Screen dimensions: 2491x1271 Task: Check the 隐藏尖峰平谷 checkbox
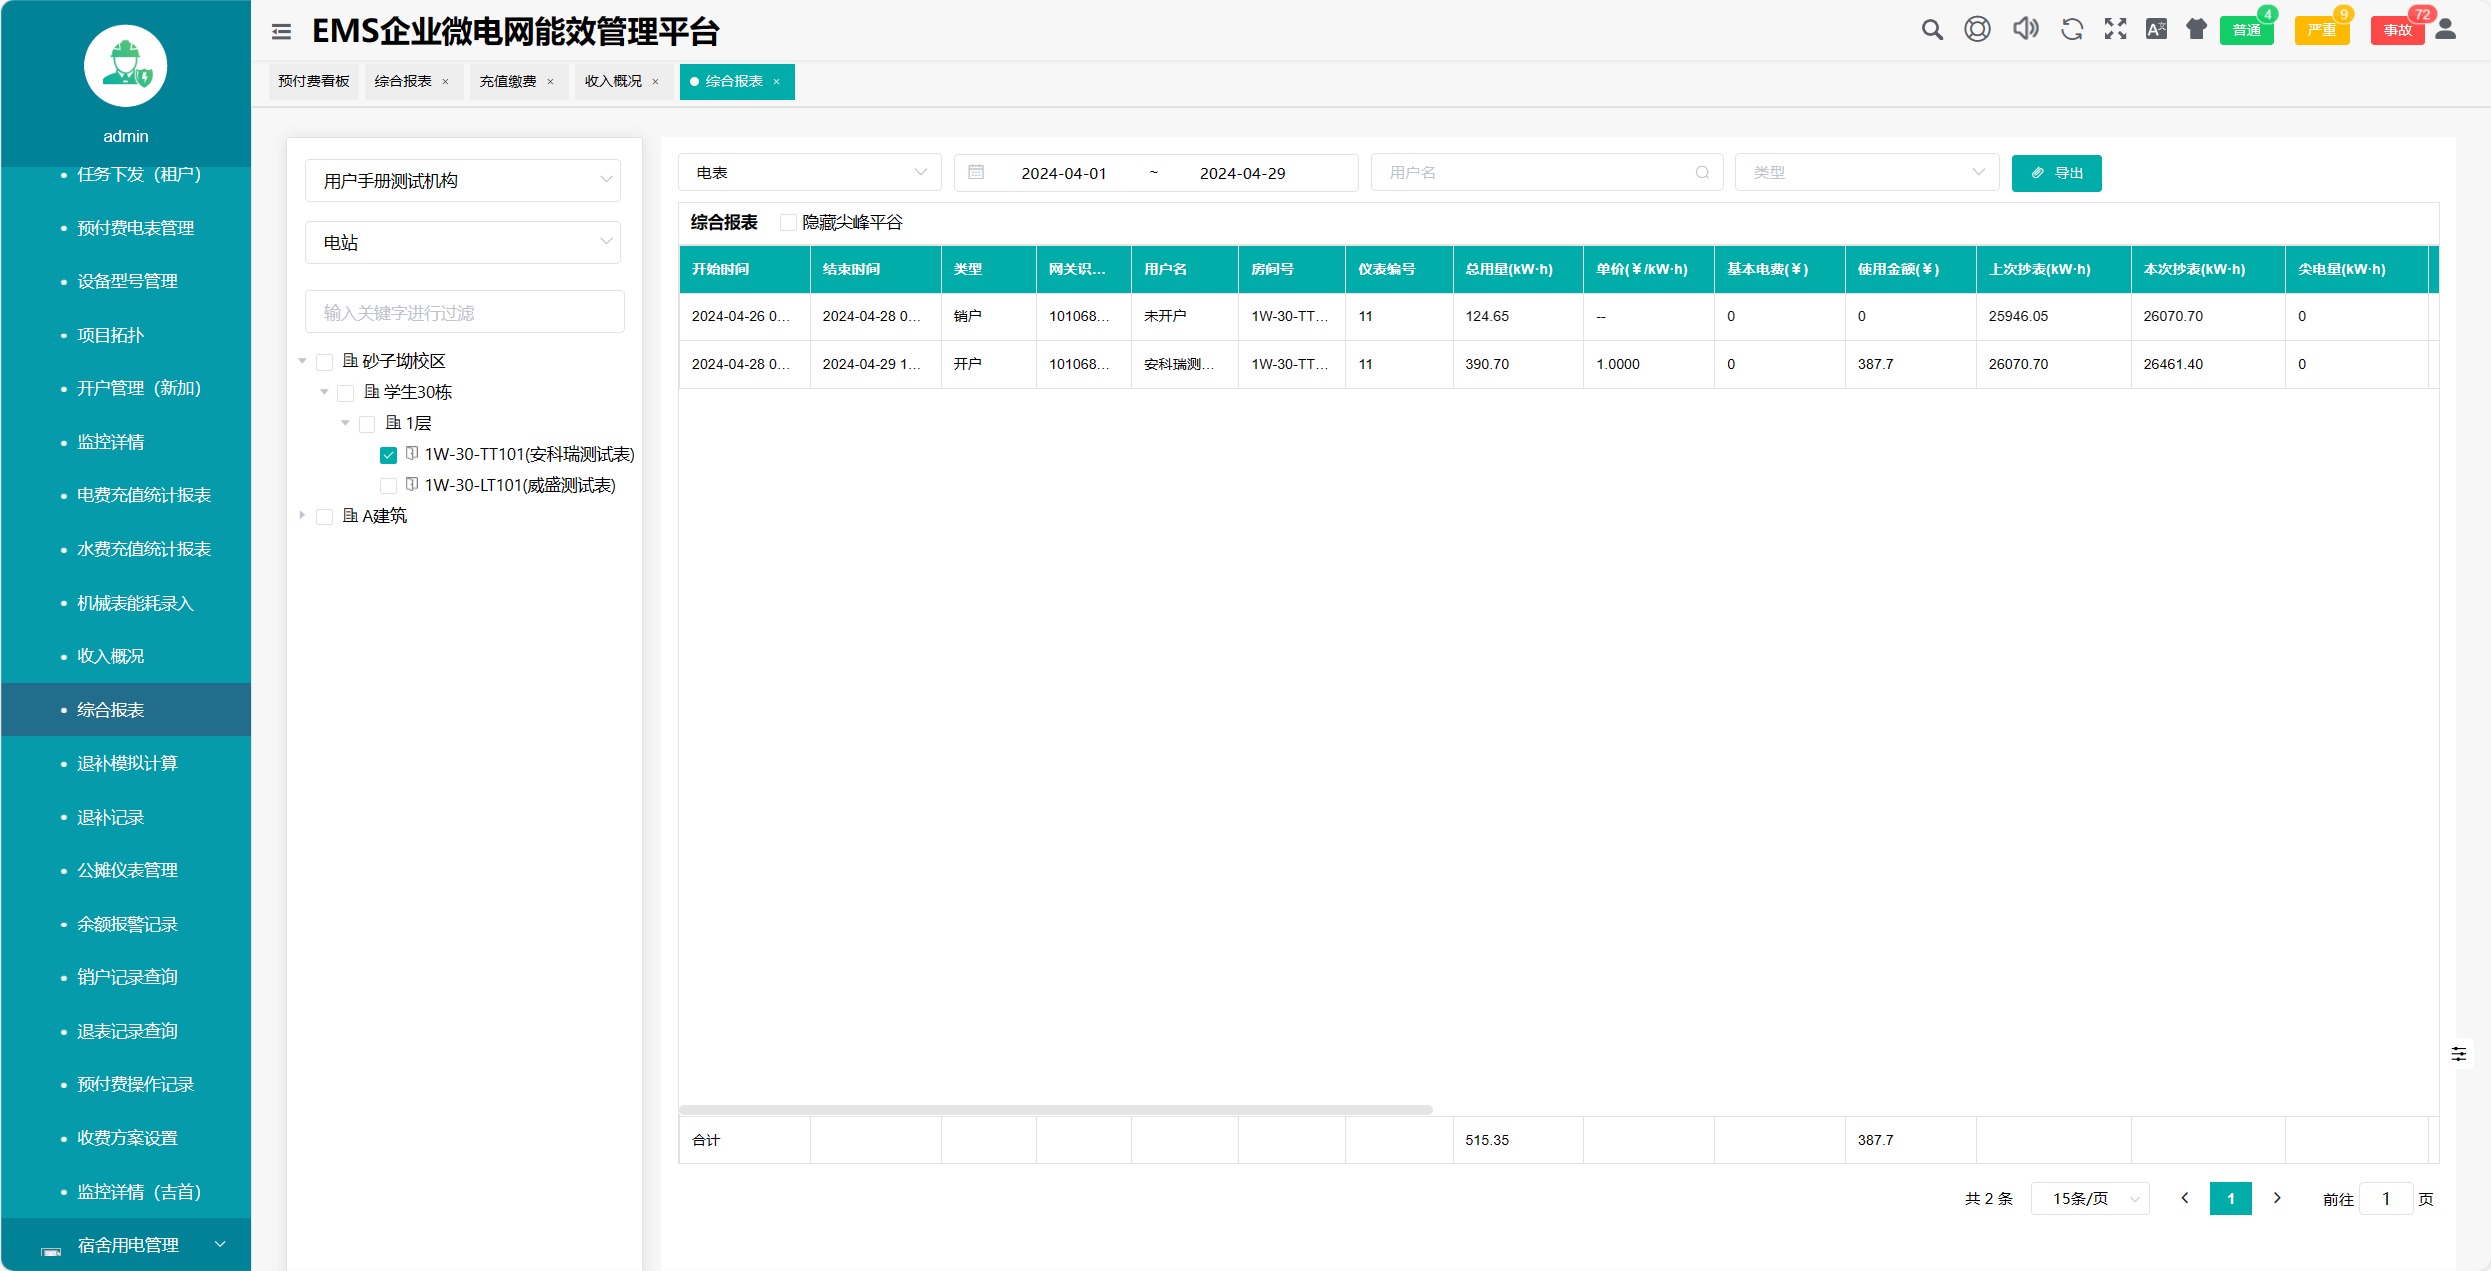tap(788, 223)
